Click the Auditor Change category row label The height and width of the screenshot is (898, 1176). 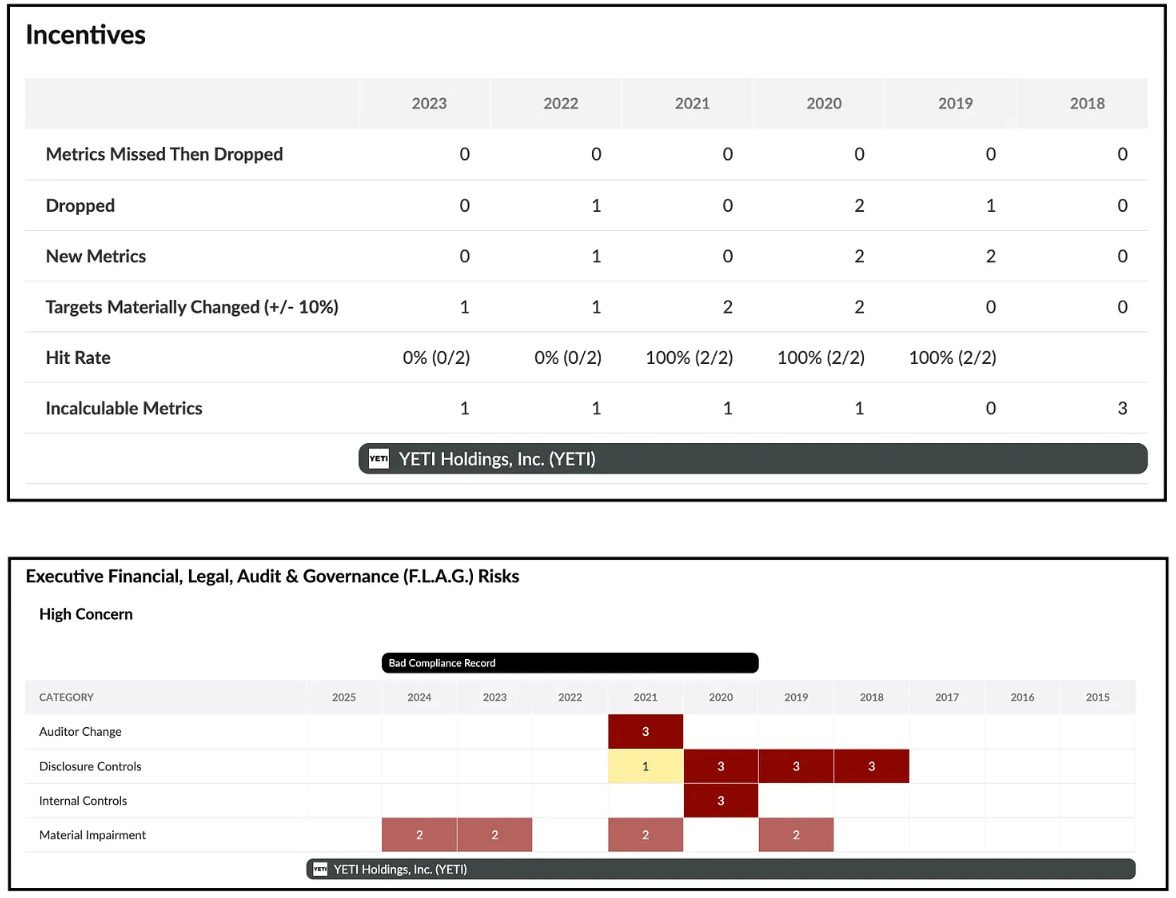coord(80,731)
